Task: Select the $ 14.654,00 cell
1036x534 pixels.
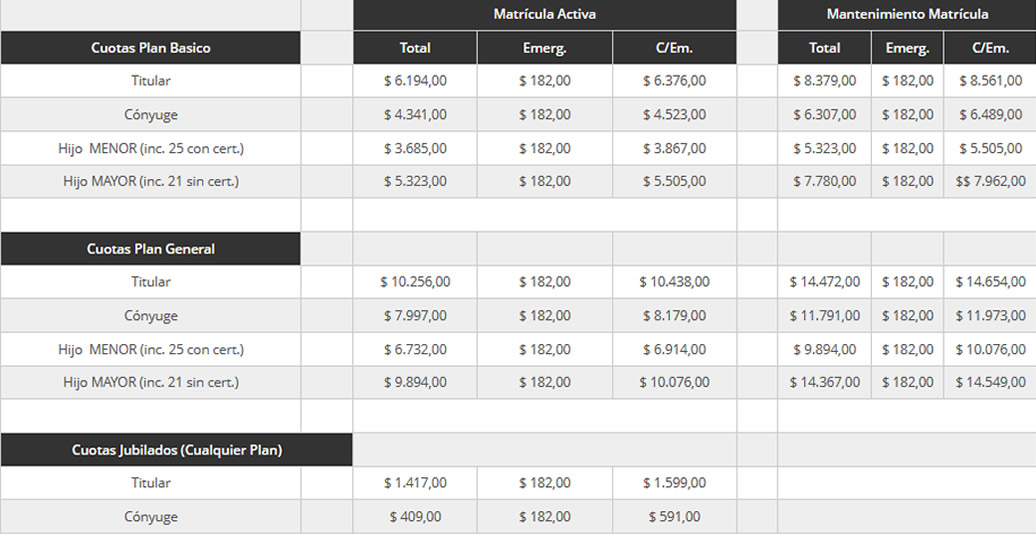Action: click(x=990, y=282)
